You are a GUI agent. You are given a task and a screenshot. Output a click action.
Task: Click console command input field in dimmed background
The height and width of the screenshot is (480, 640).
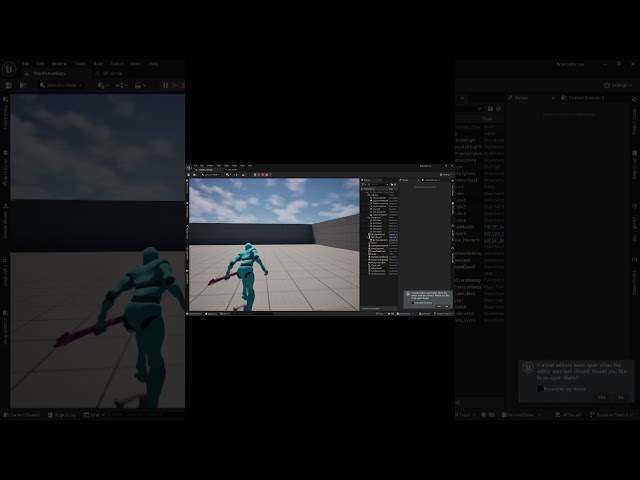pos(145,415)
